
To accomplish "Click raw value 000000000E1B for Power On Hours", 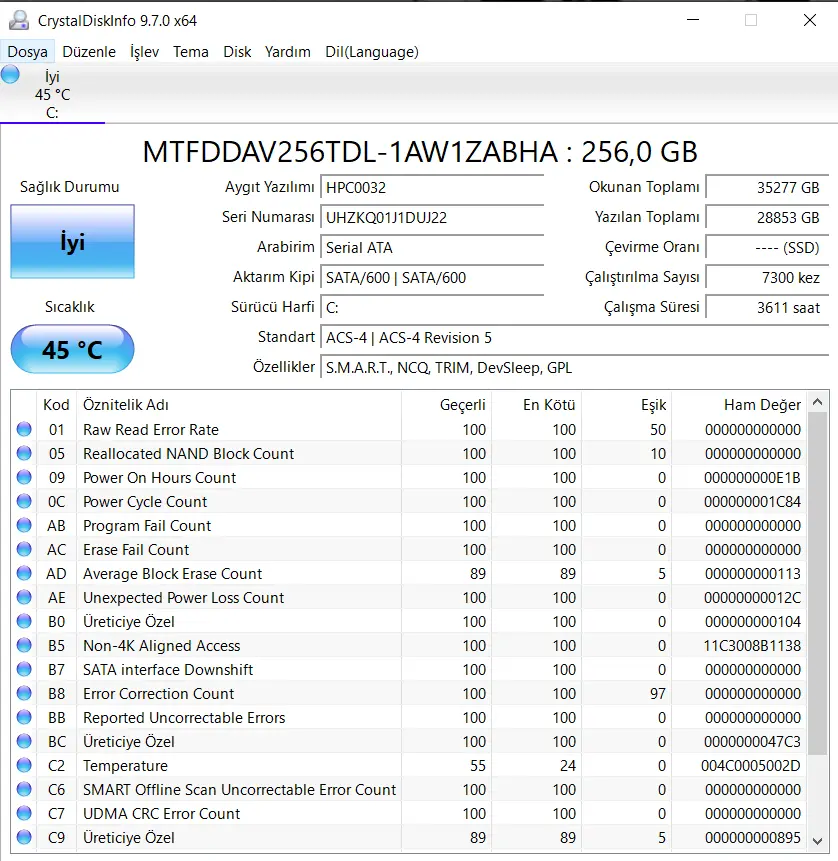I will (752, 477).
